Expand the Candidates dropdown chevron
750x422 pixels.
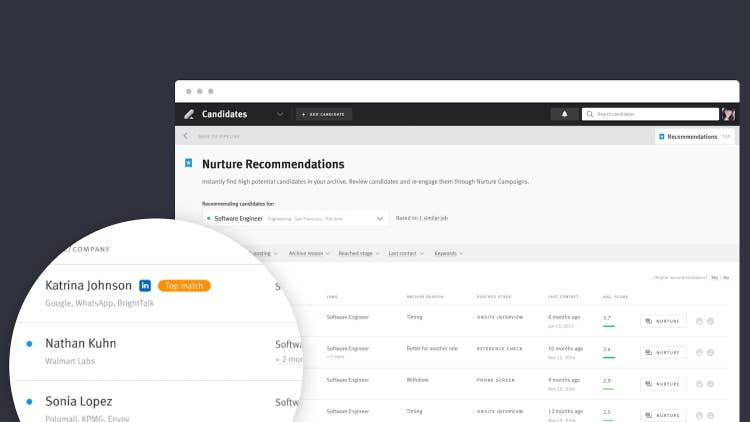point(280,114)
